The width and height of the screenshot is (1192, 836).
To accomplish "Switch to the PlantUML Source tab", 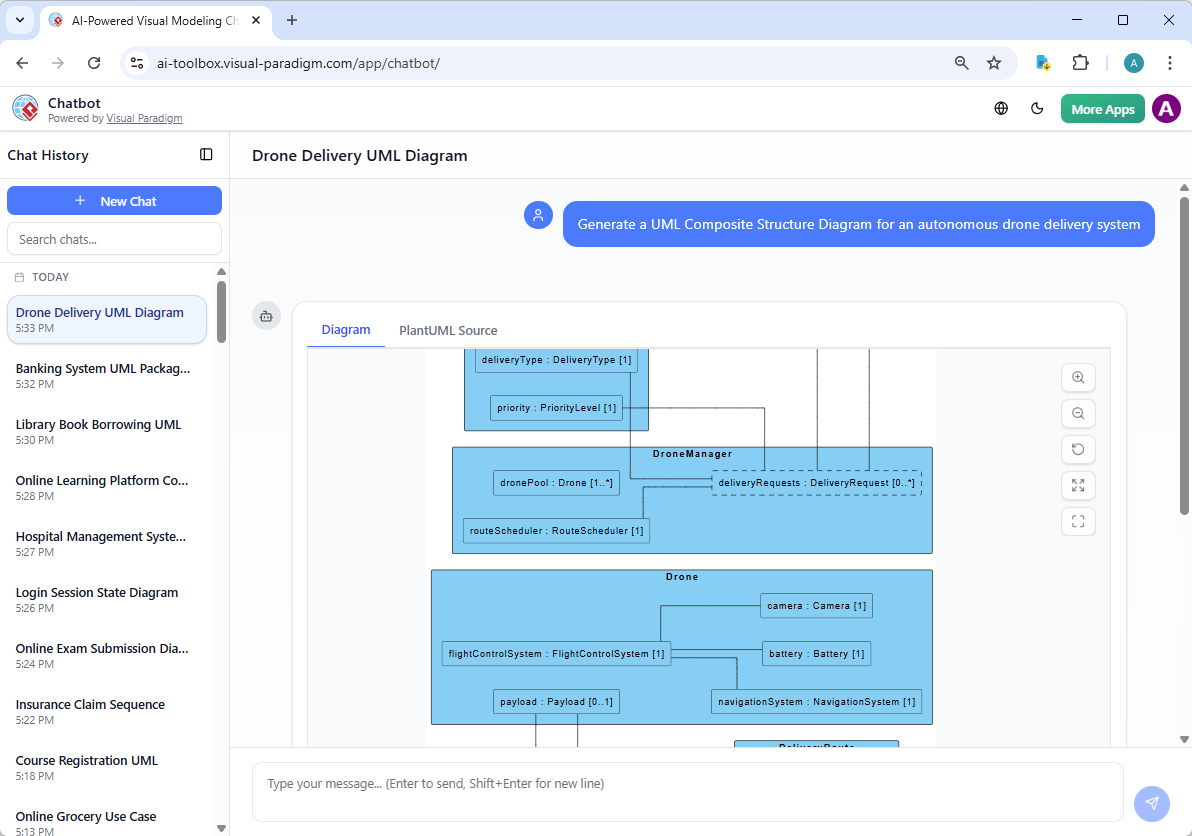I will coord(447,330).
